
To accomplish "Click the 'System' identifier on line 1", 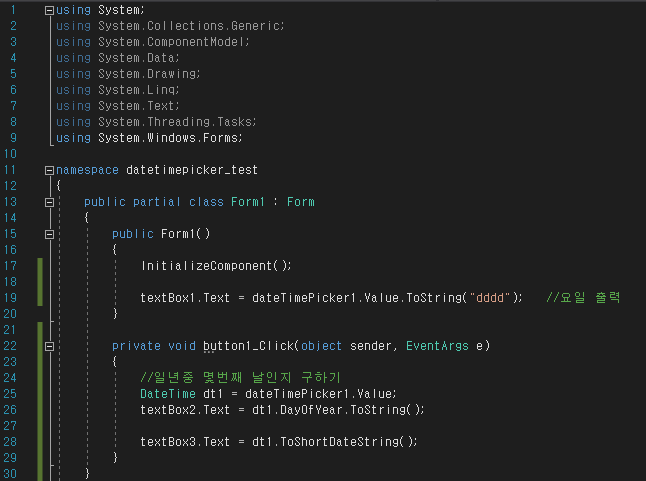I will (119, 10).
